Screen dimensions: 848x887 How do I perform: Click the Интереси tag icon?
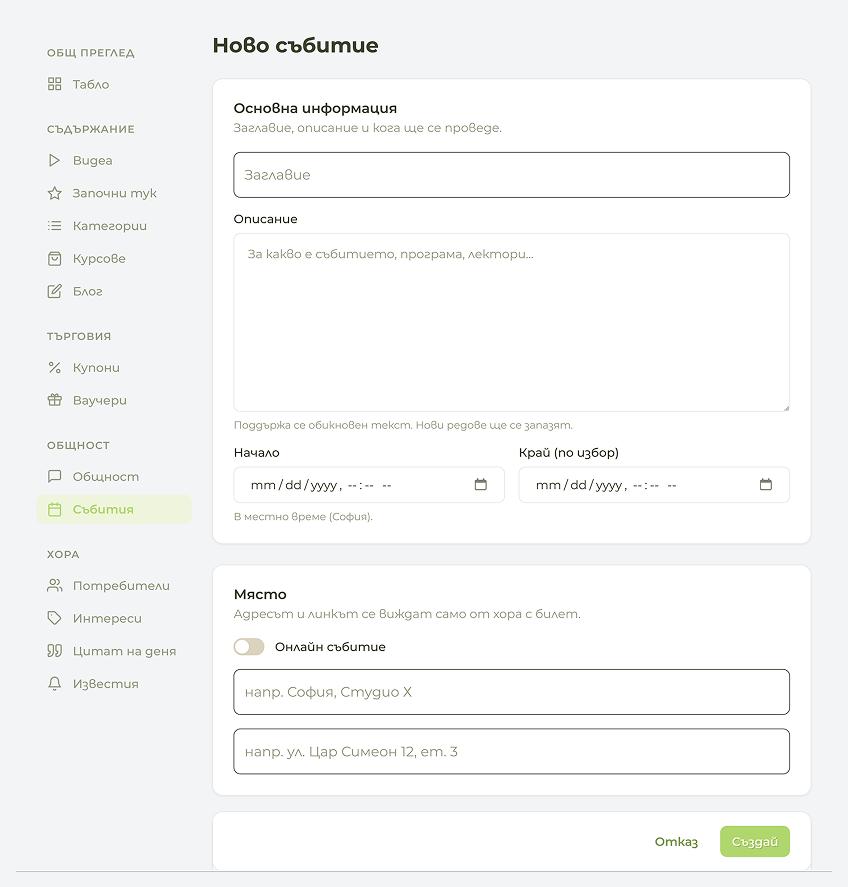(x=54, y=618)
